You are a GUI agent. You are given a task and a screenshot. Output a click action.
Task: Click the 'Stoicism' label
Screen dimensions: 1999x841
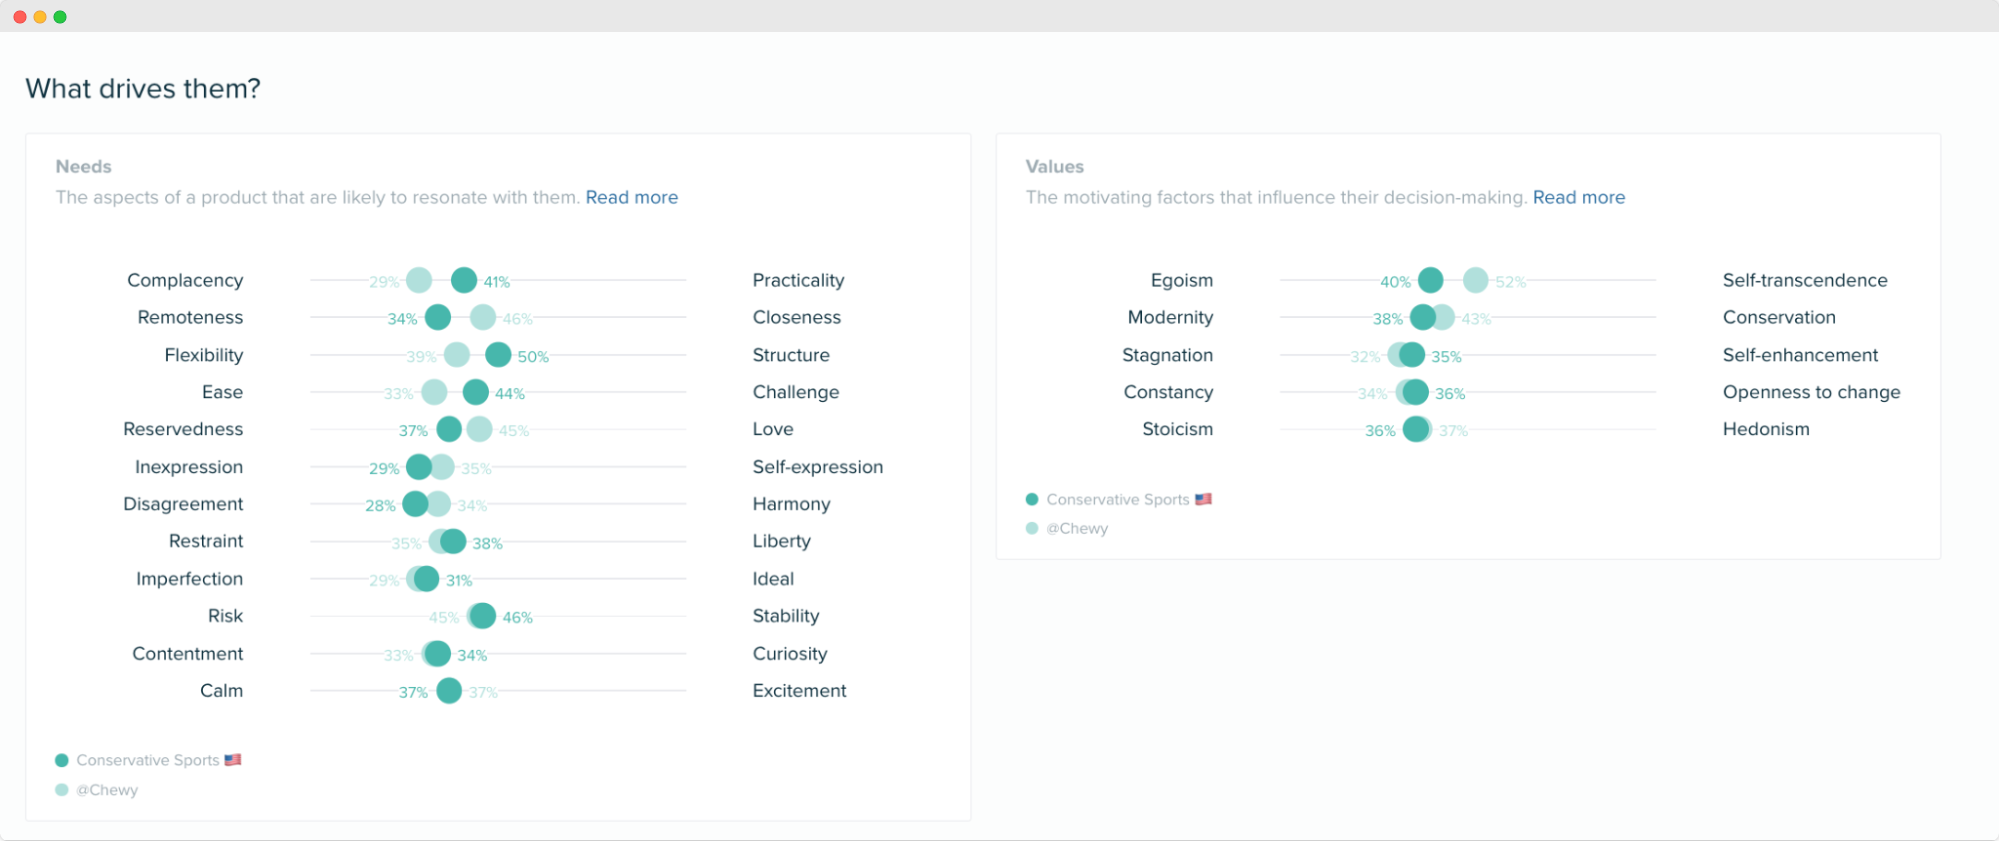pyautogui.click(x=1178, y=429)
